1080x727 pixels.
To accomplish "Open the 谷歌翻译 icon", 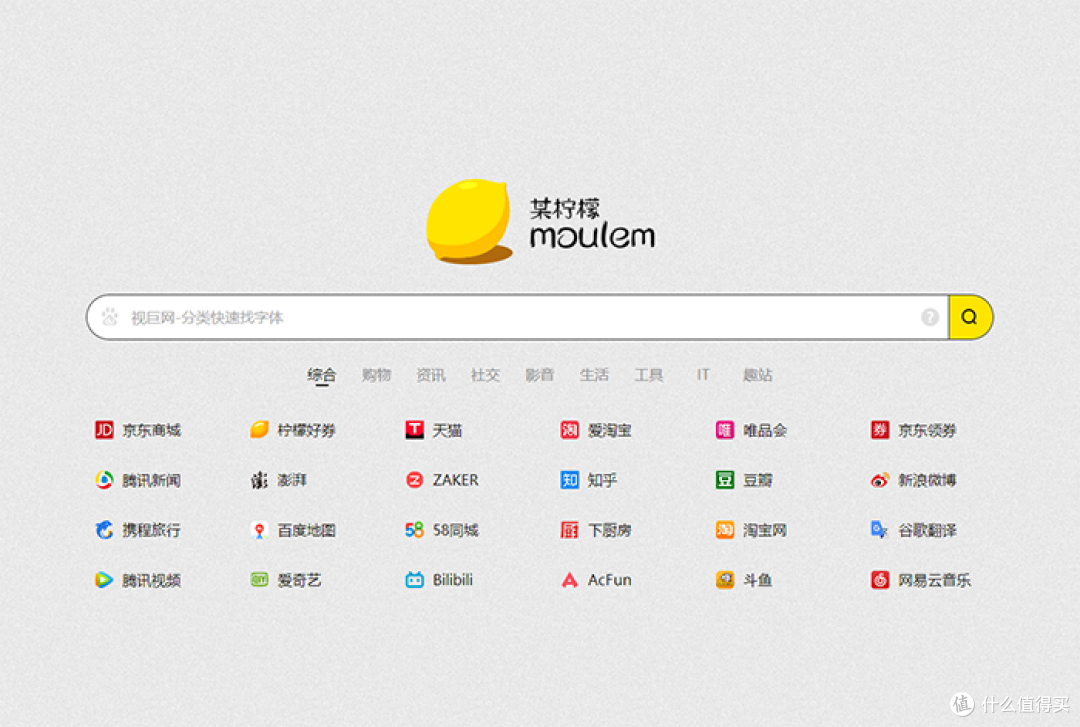I will click(x=880, y=530).
